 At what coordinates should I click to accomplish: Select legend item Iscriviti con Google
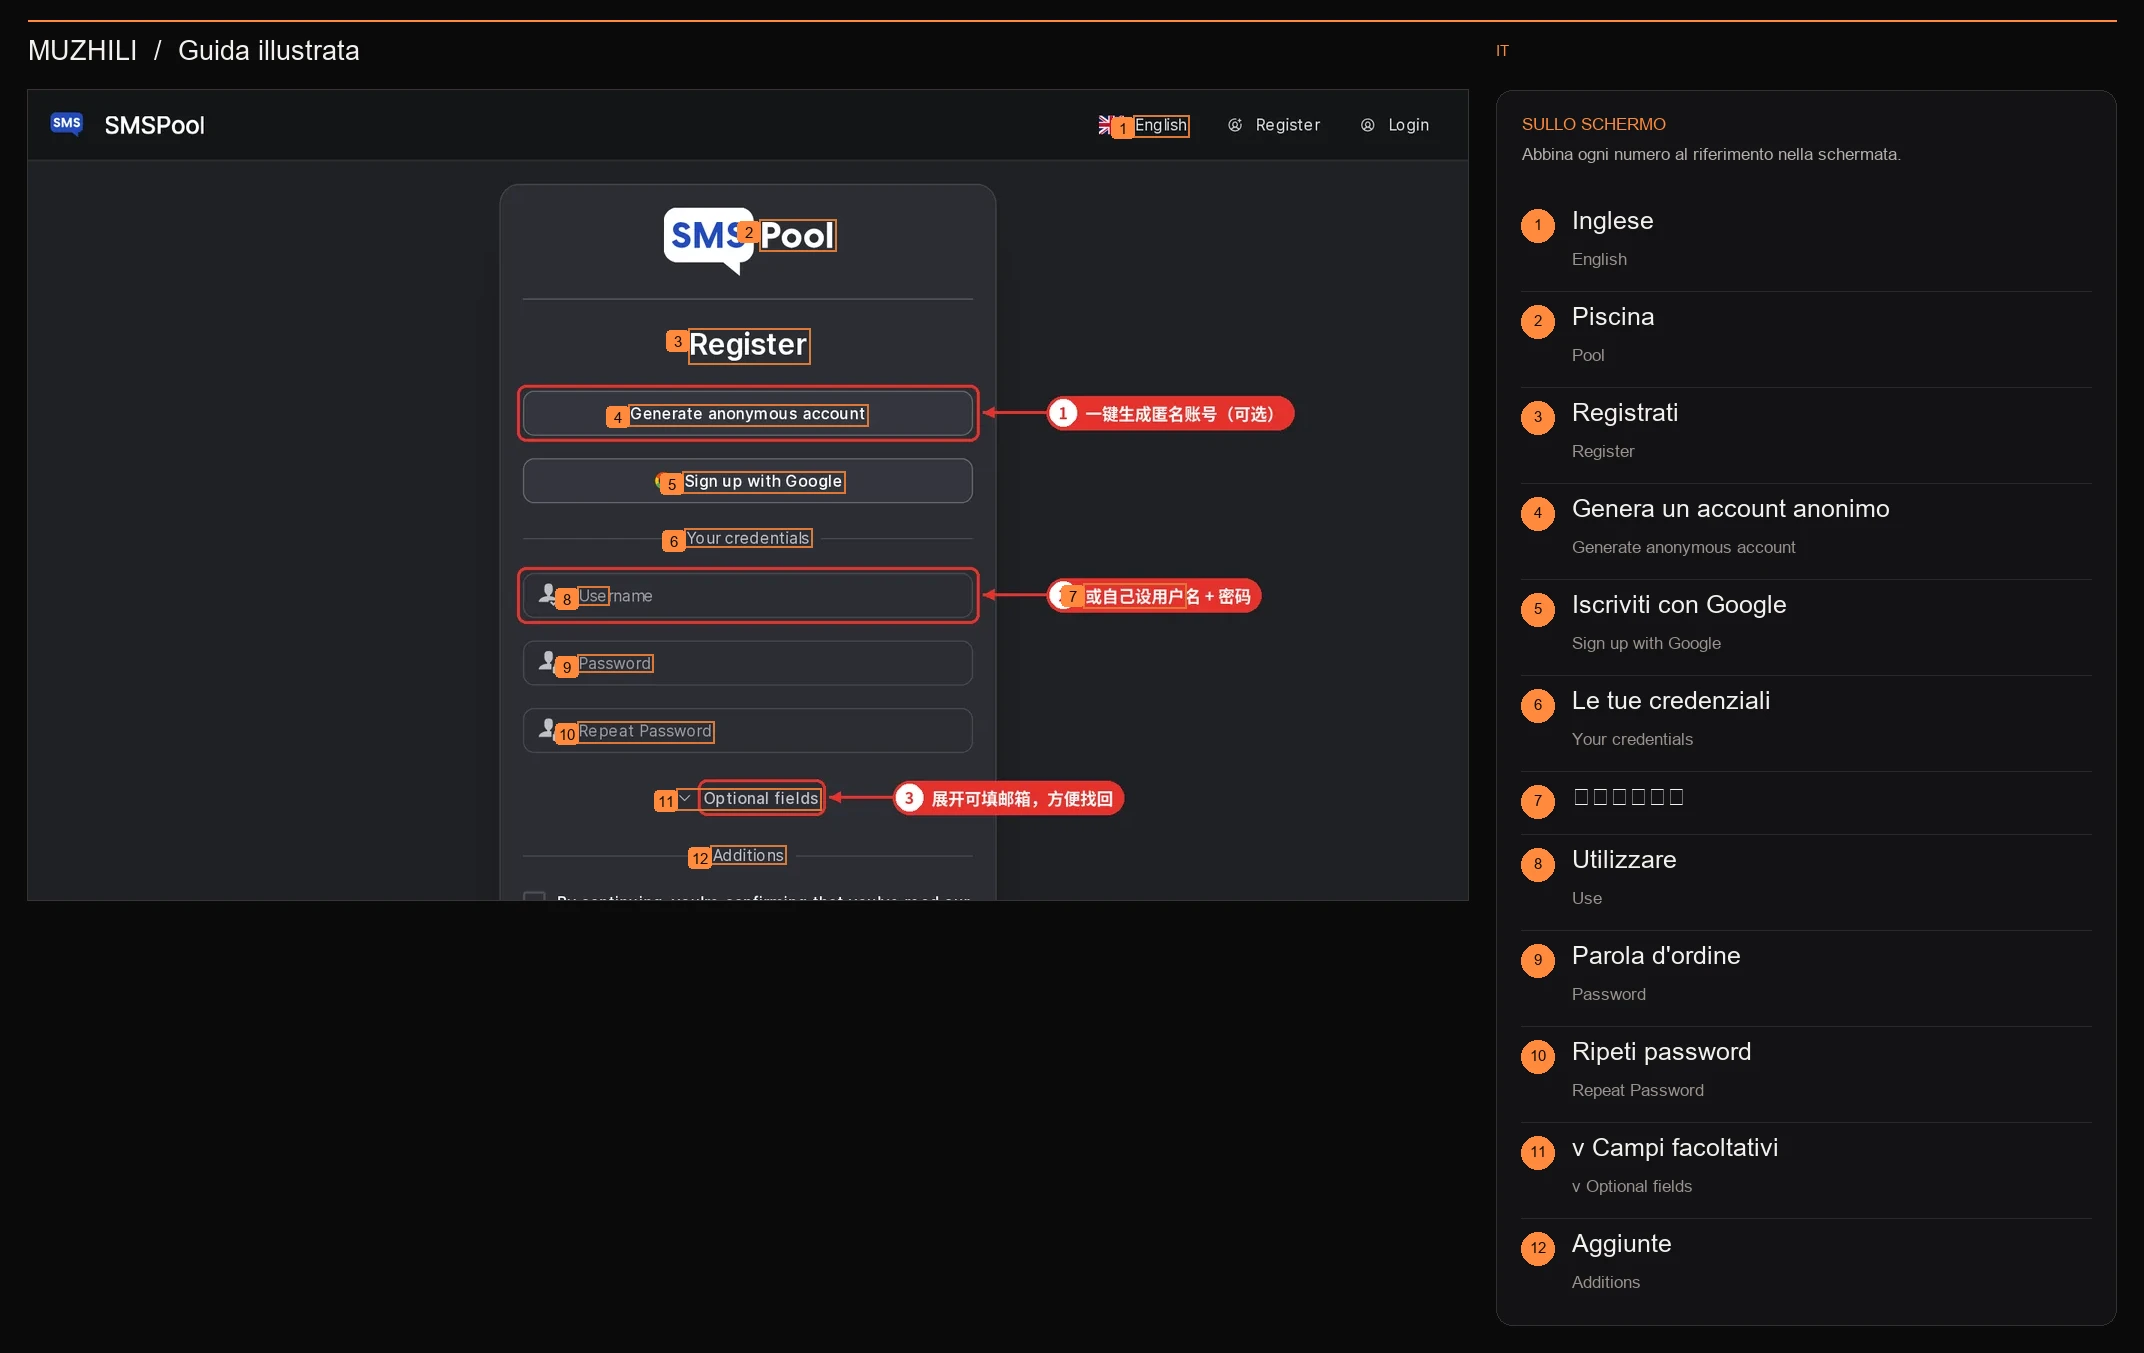pos(1806,624)
